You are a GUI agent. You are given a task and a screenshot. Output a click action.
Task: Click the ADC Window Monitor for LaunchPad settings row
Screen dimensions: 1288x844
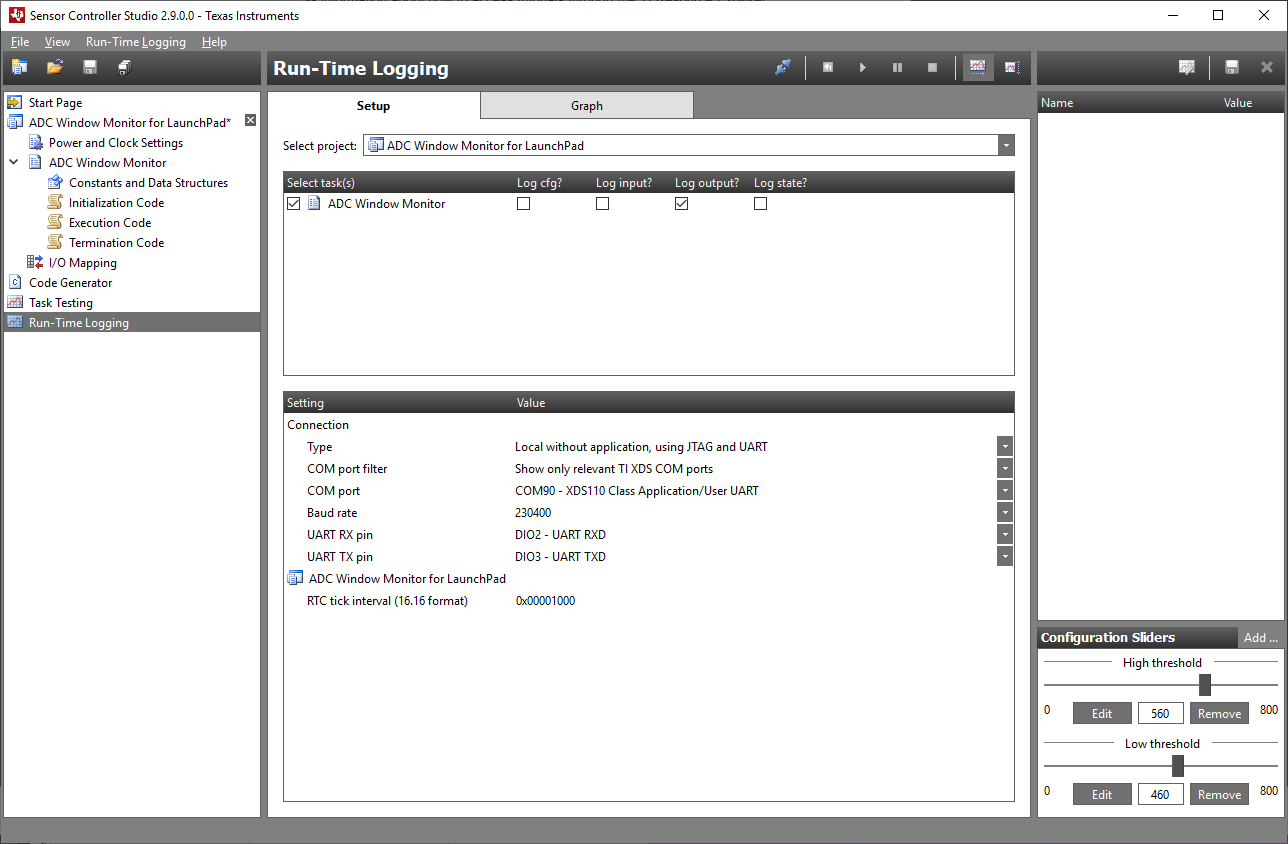click(x=648, y=578)
